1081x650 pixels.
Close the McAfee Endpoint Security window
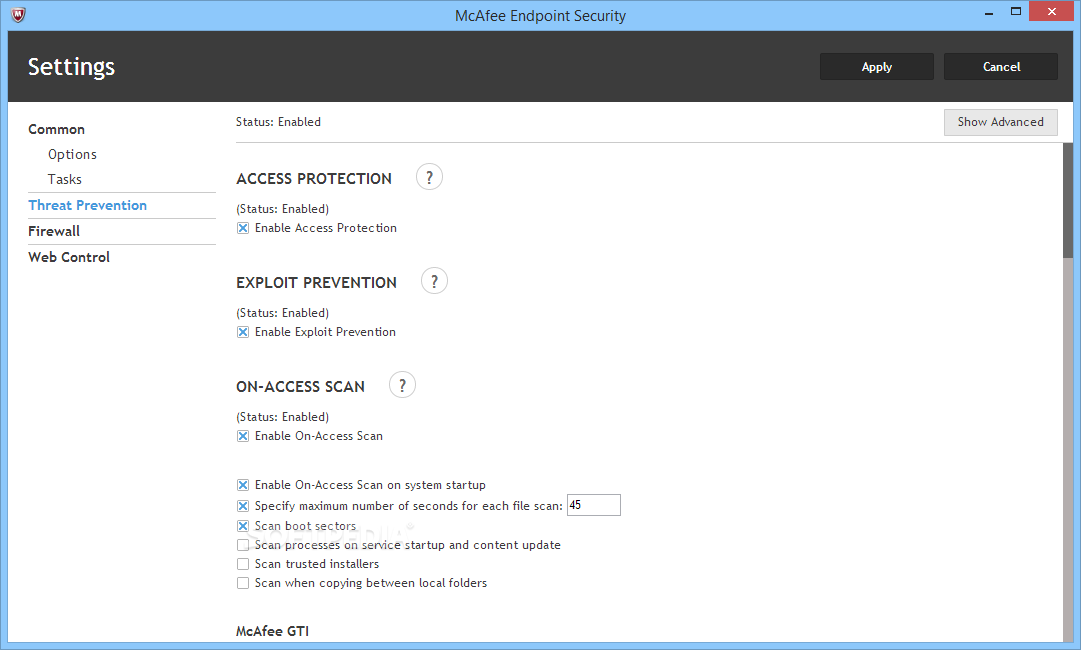pos(1051,12)
